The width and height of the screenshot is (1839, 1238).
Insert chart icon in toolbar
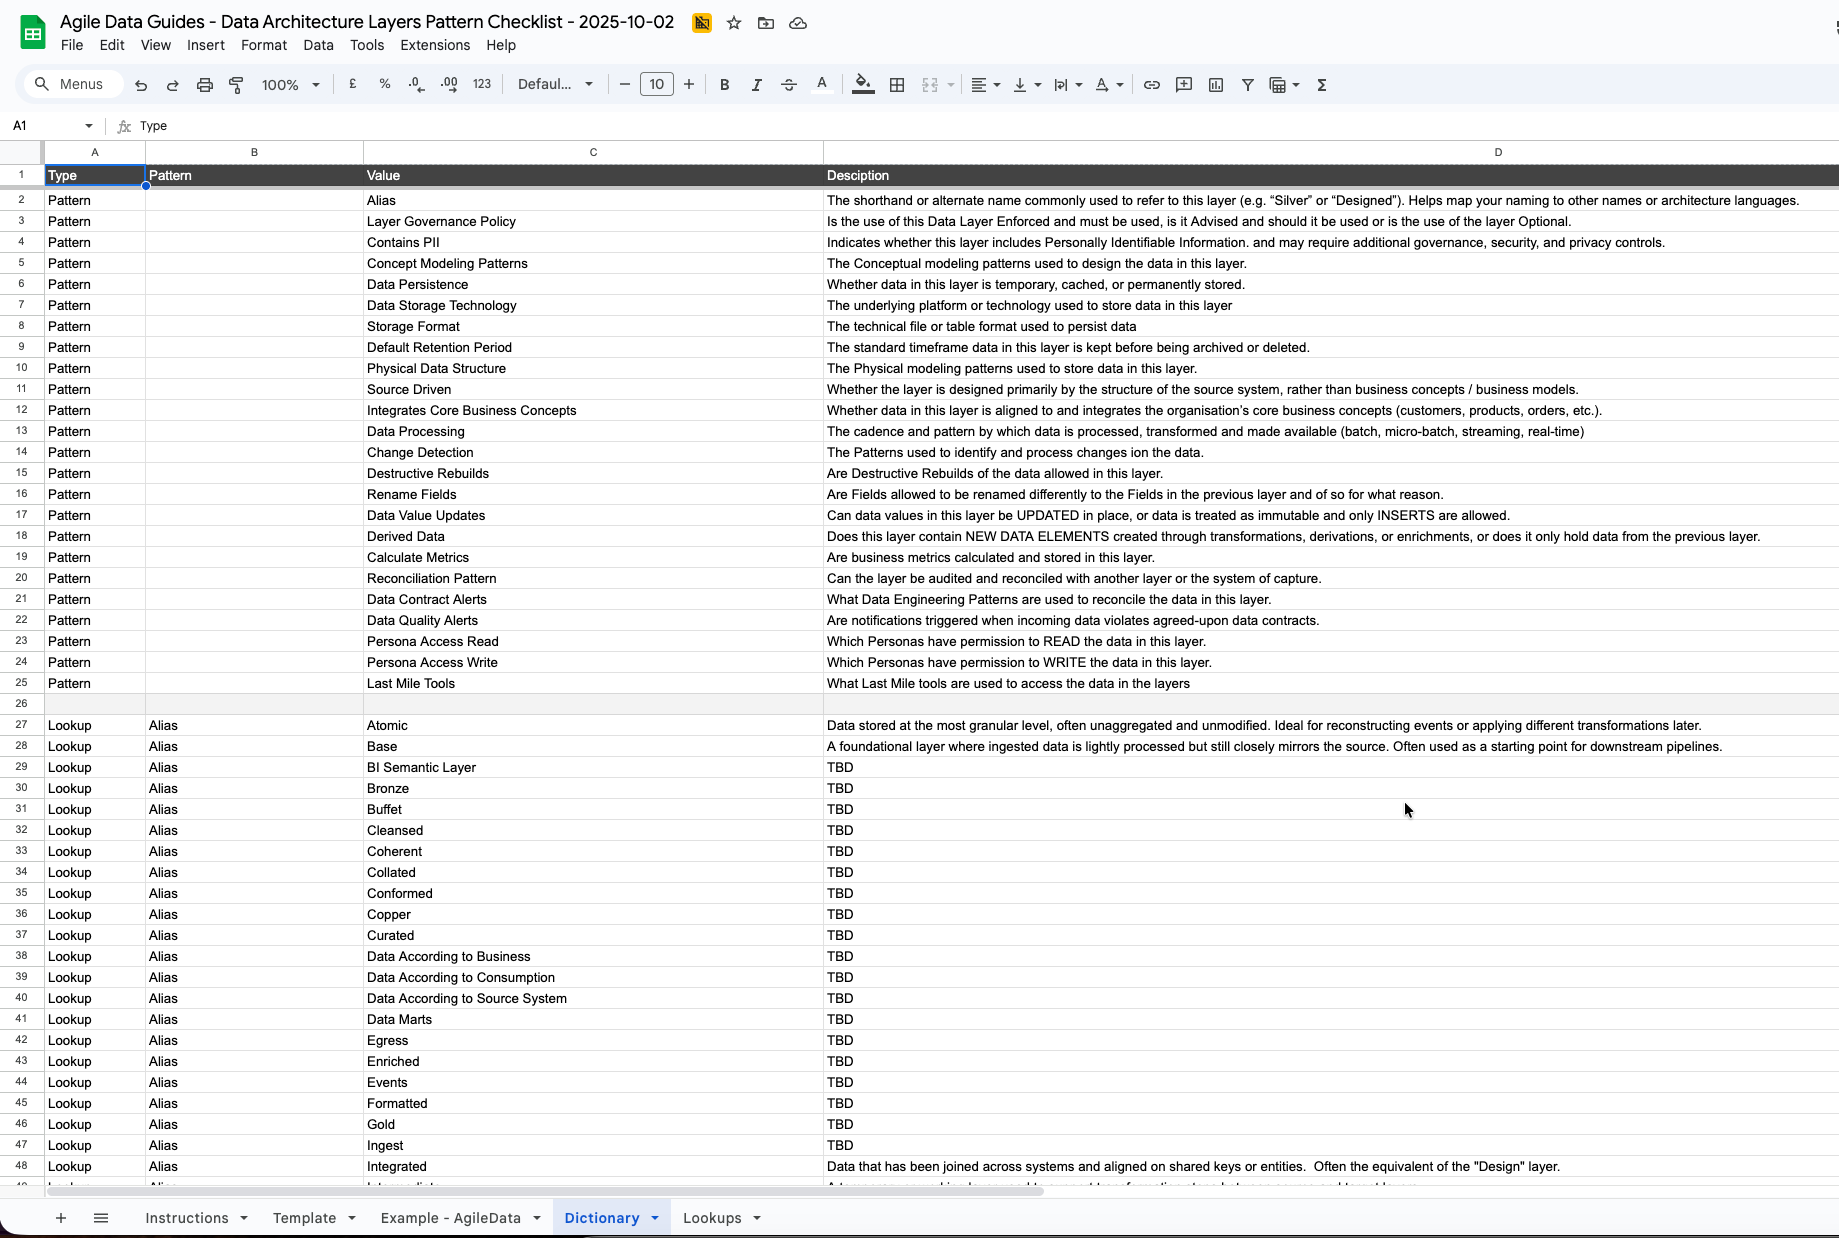tap(1216, 85)
